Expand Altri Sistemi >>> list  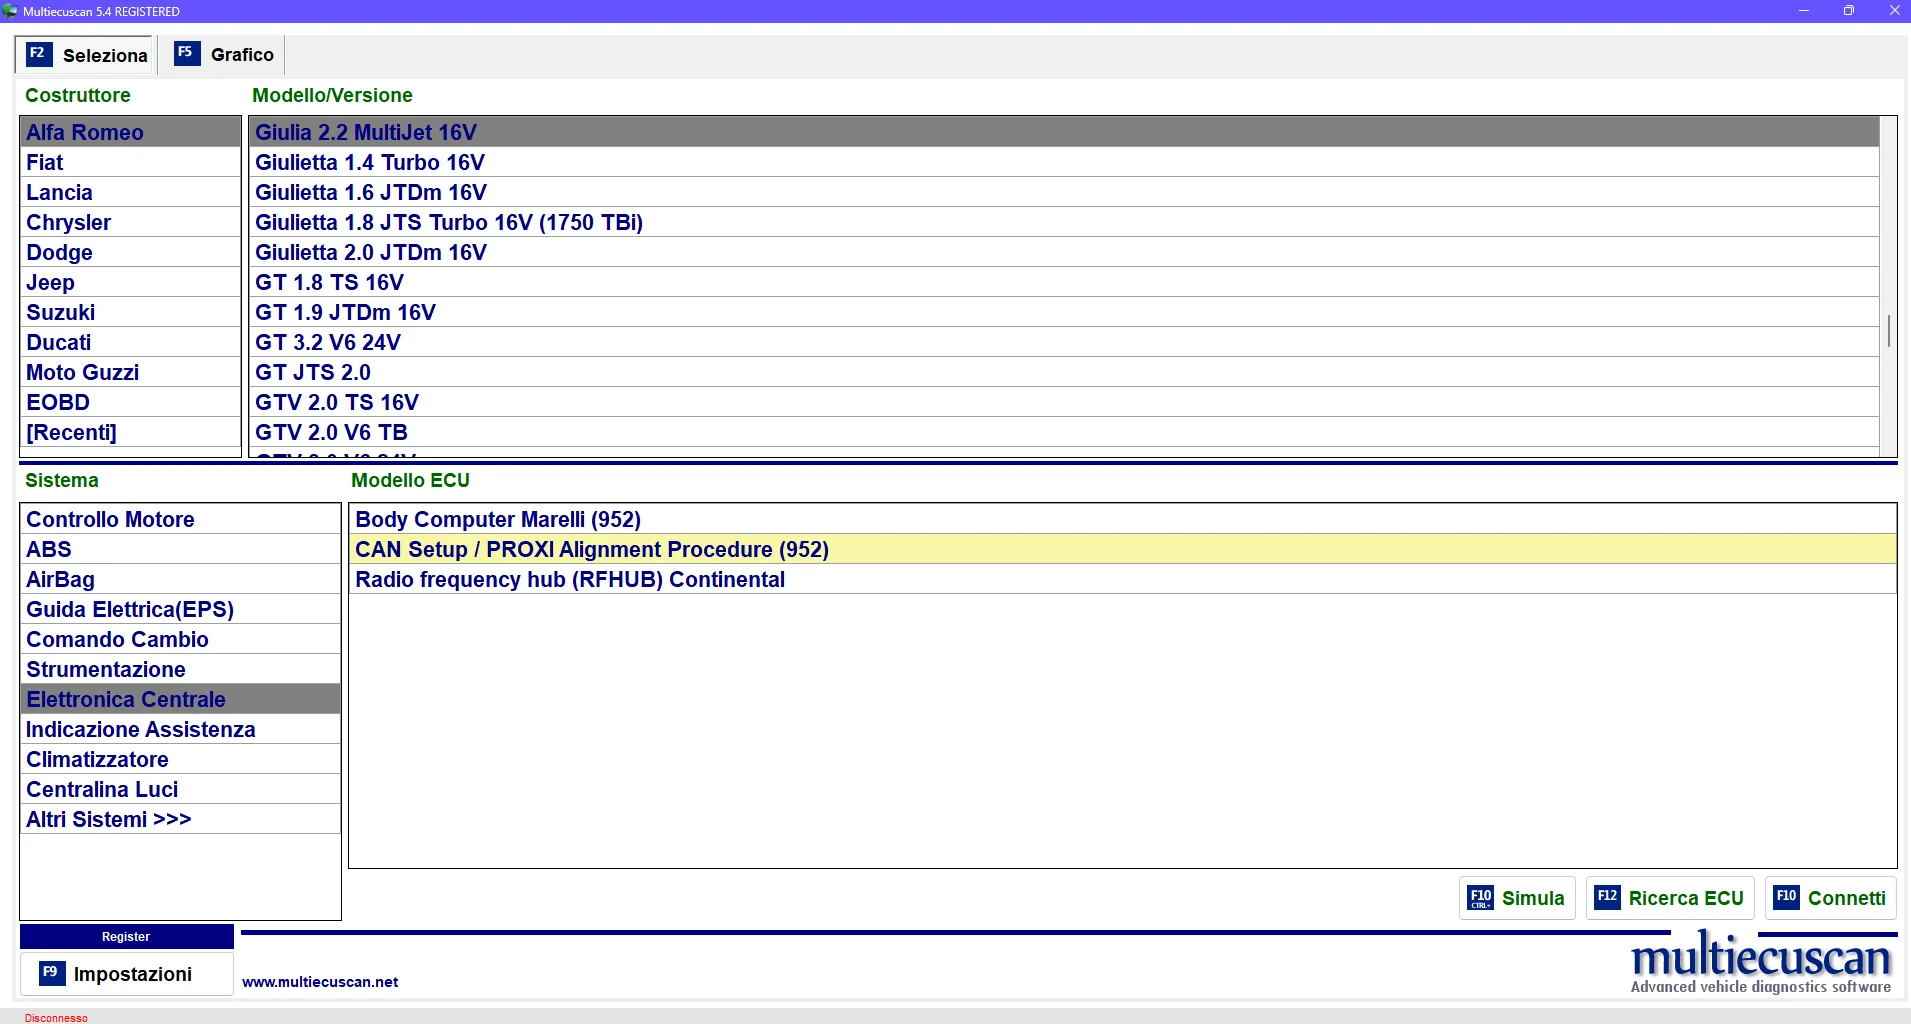click(180, 819)
